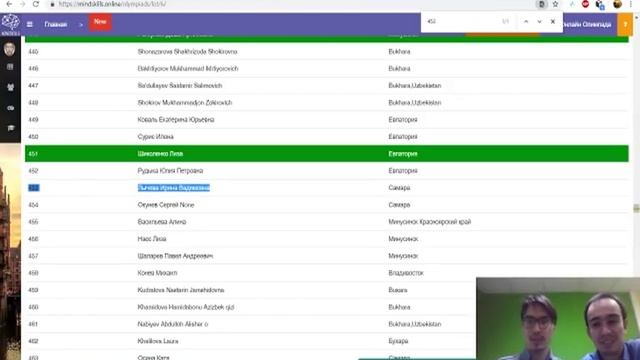This screenshot has width=640, height=360.
Task: Open the group users icon in the sidebar
Action: (x=10, y=87)
